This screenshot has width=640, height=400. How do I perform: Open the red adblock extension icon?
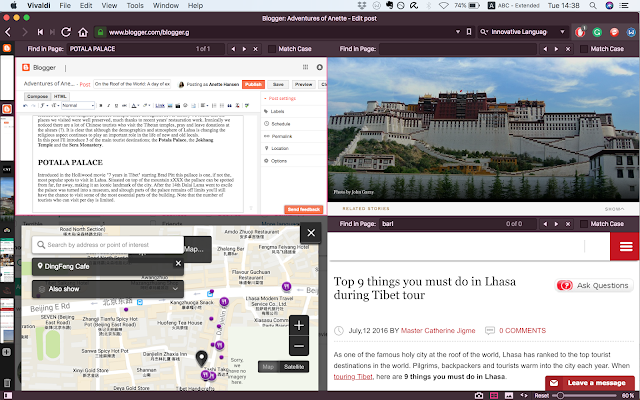coord(580,32)
